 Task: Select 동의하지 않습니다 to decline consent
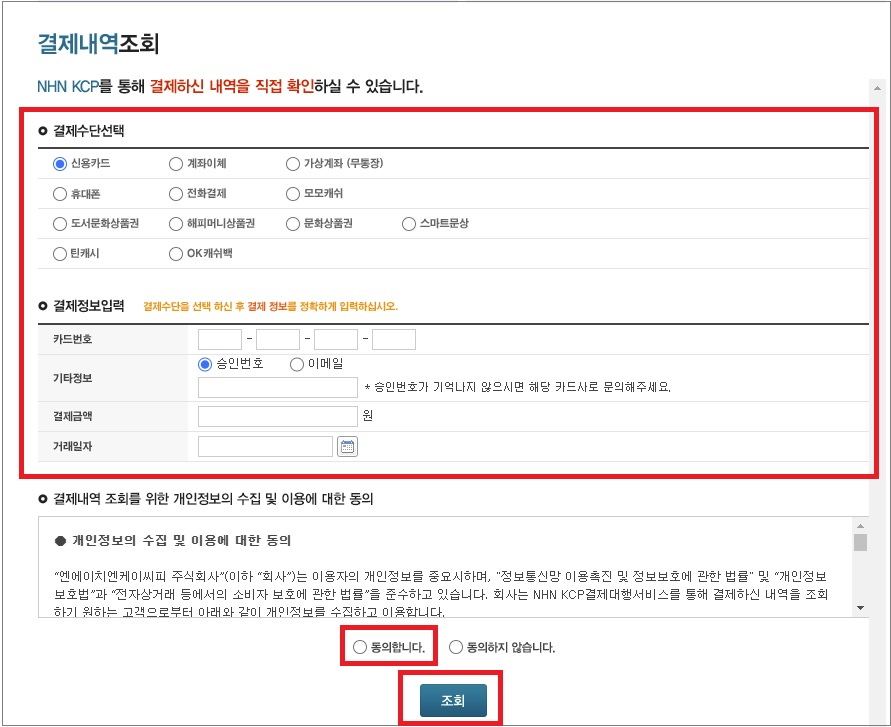(x=455, y=647)
